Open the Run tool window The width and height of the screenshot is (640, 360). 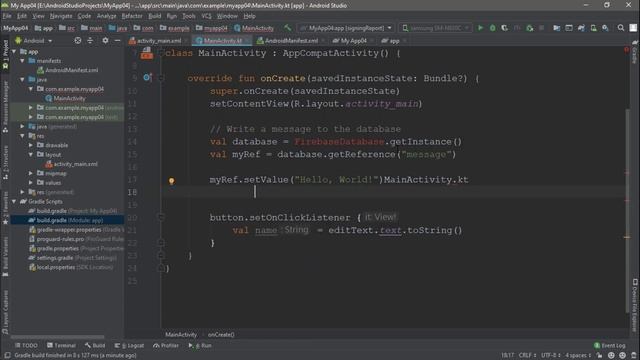click(200, 345)
